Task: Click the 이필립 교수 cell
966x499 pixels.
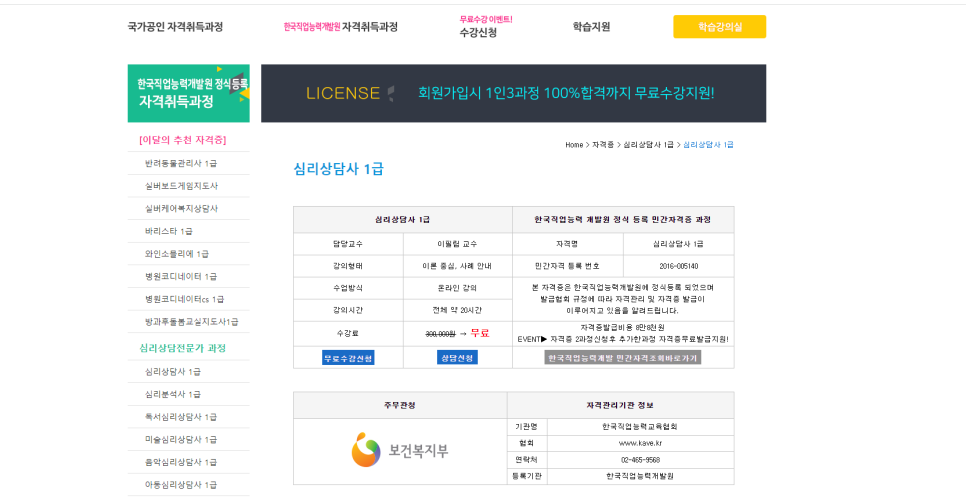Action: (x=457, y=244)
